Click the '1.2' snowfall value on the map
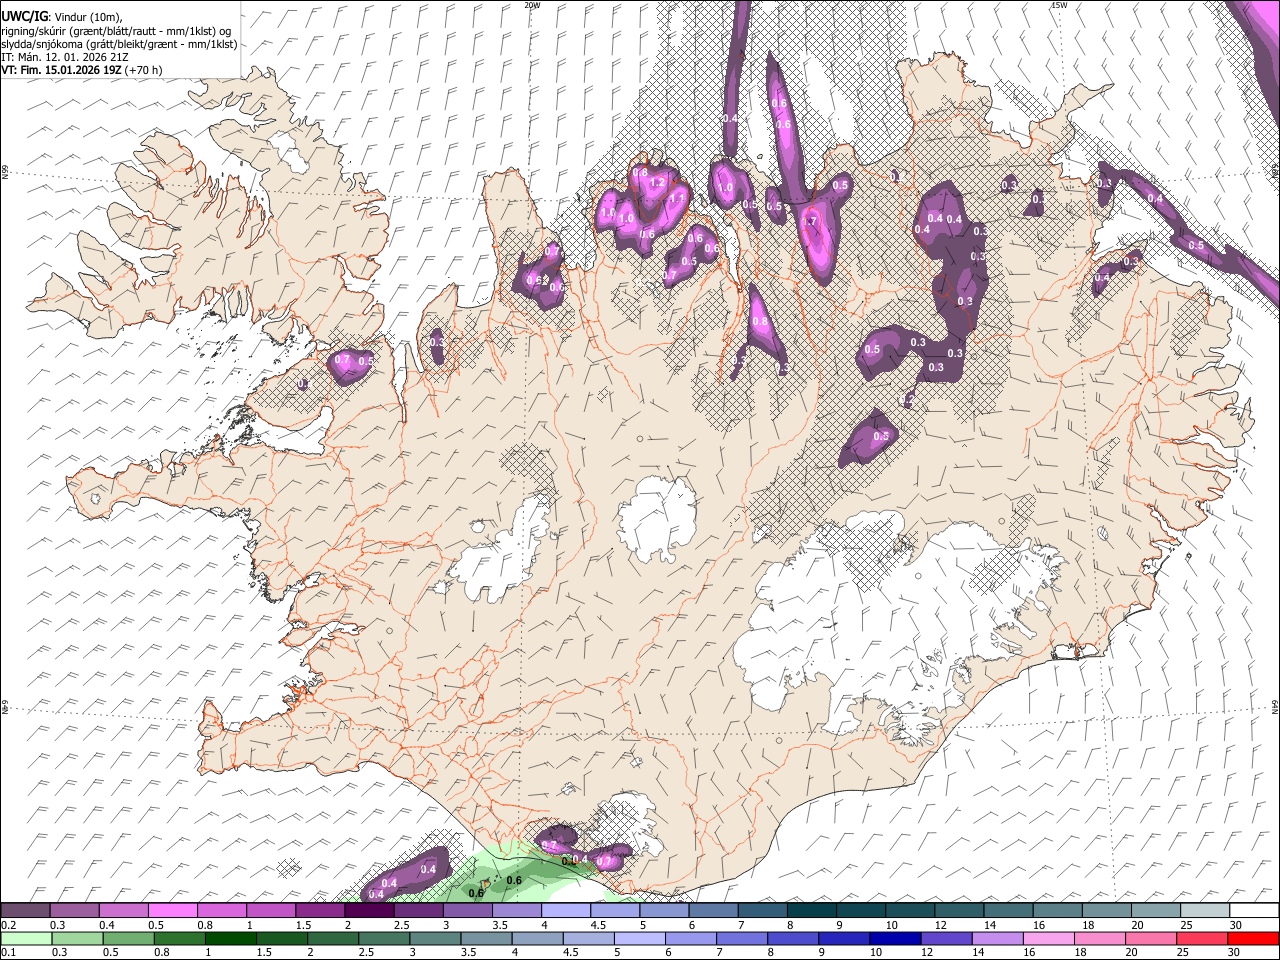 tap(657, 183)
